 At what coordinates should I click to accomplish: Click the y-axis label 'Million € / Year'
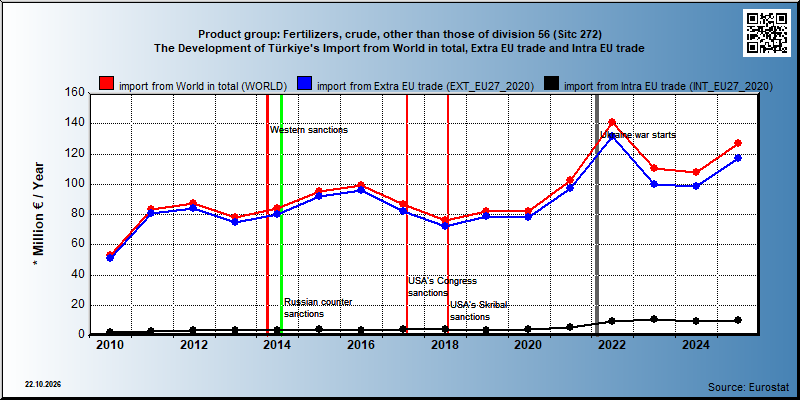click(38, 214)
